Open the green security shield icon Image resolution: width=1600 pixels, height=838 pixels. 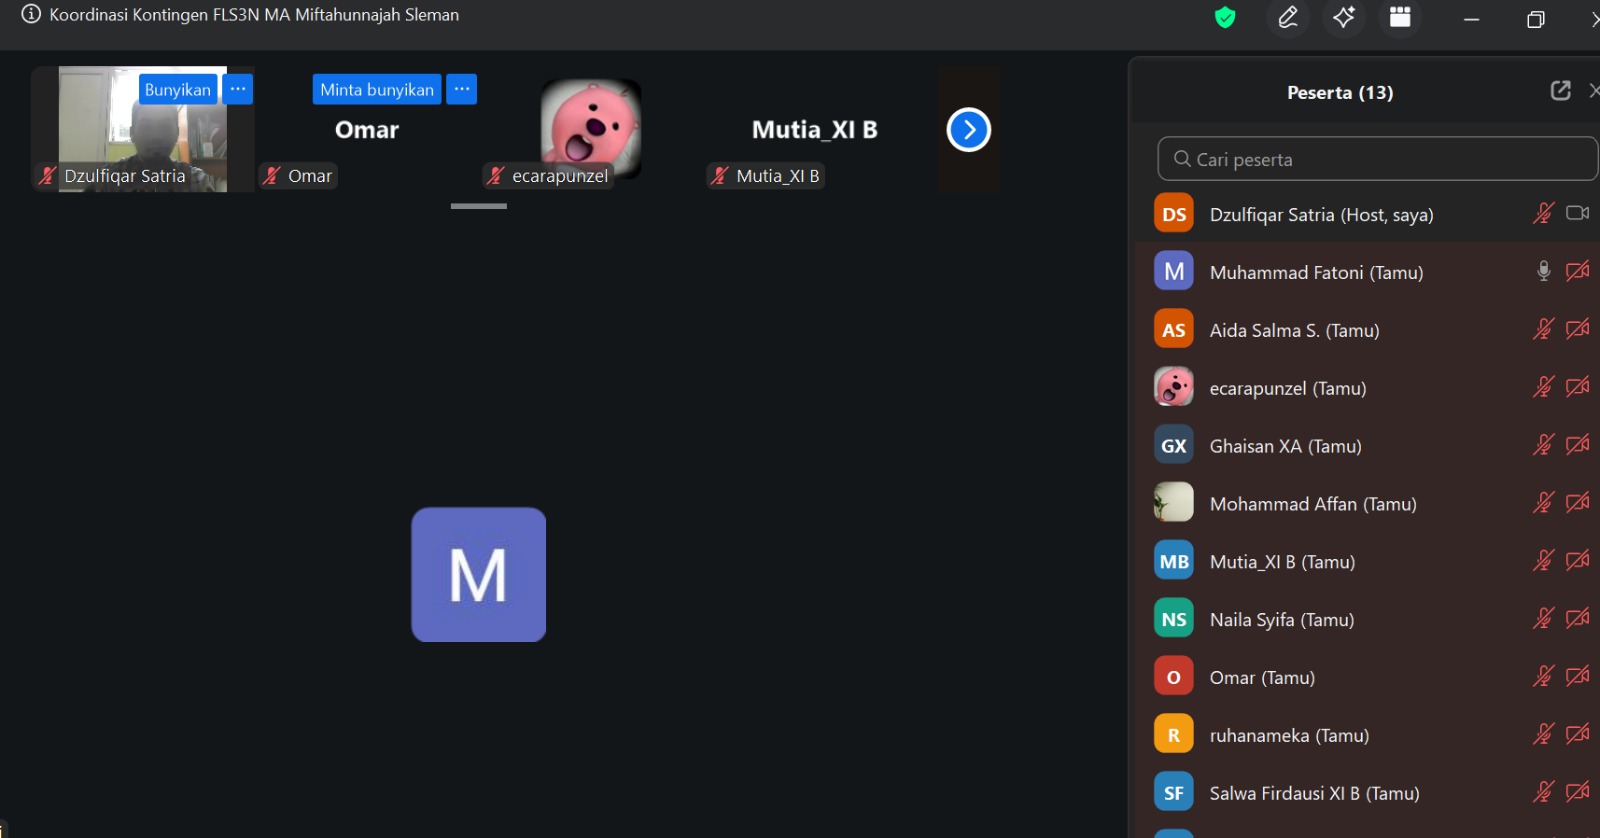[1225, 17]
